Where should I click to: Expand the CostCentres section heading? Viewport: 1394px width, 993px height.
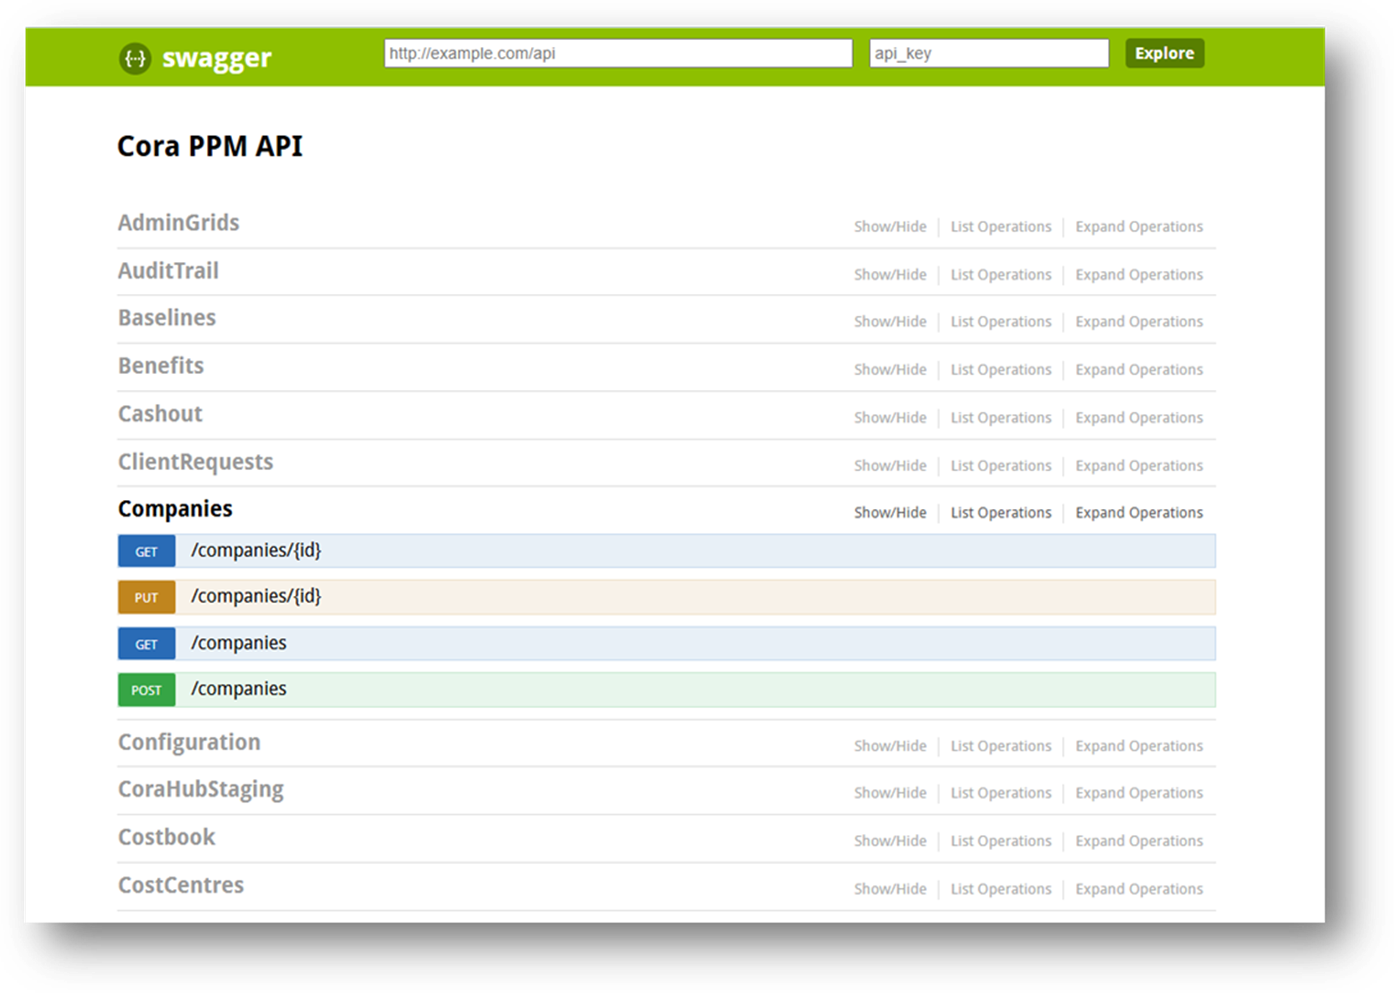(x=181, y=885)
